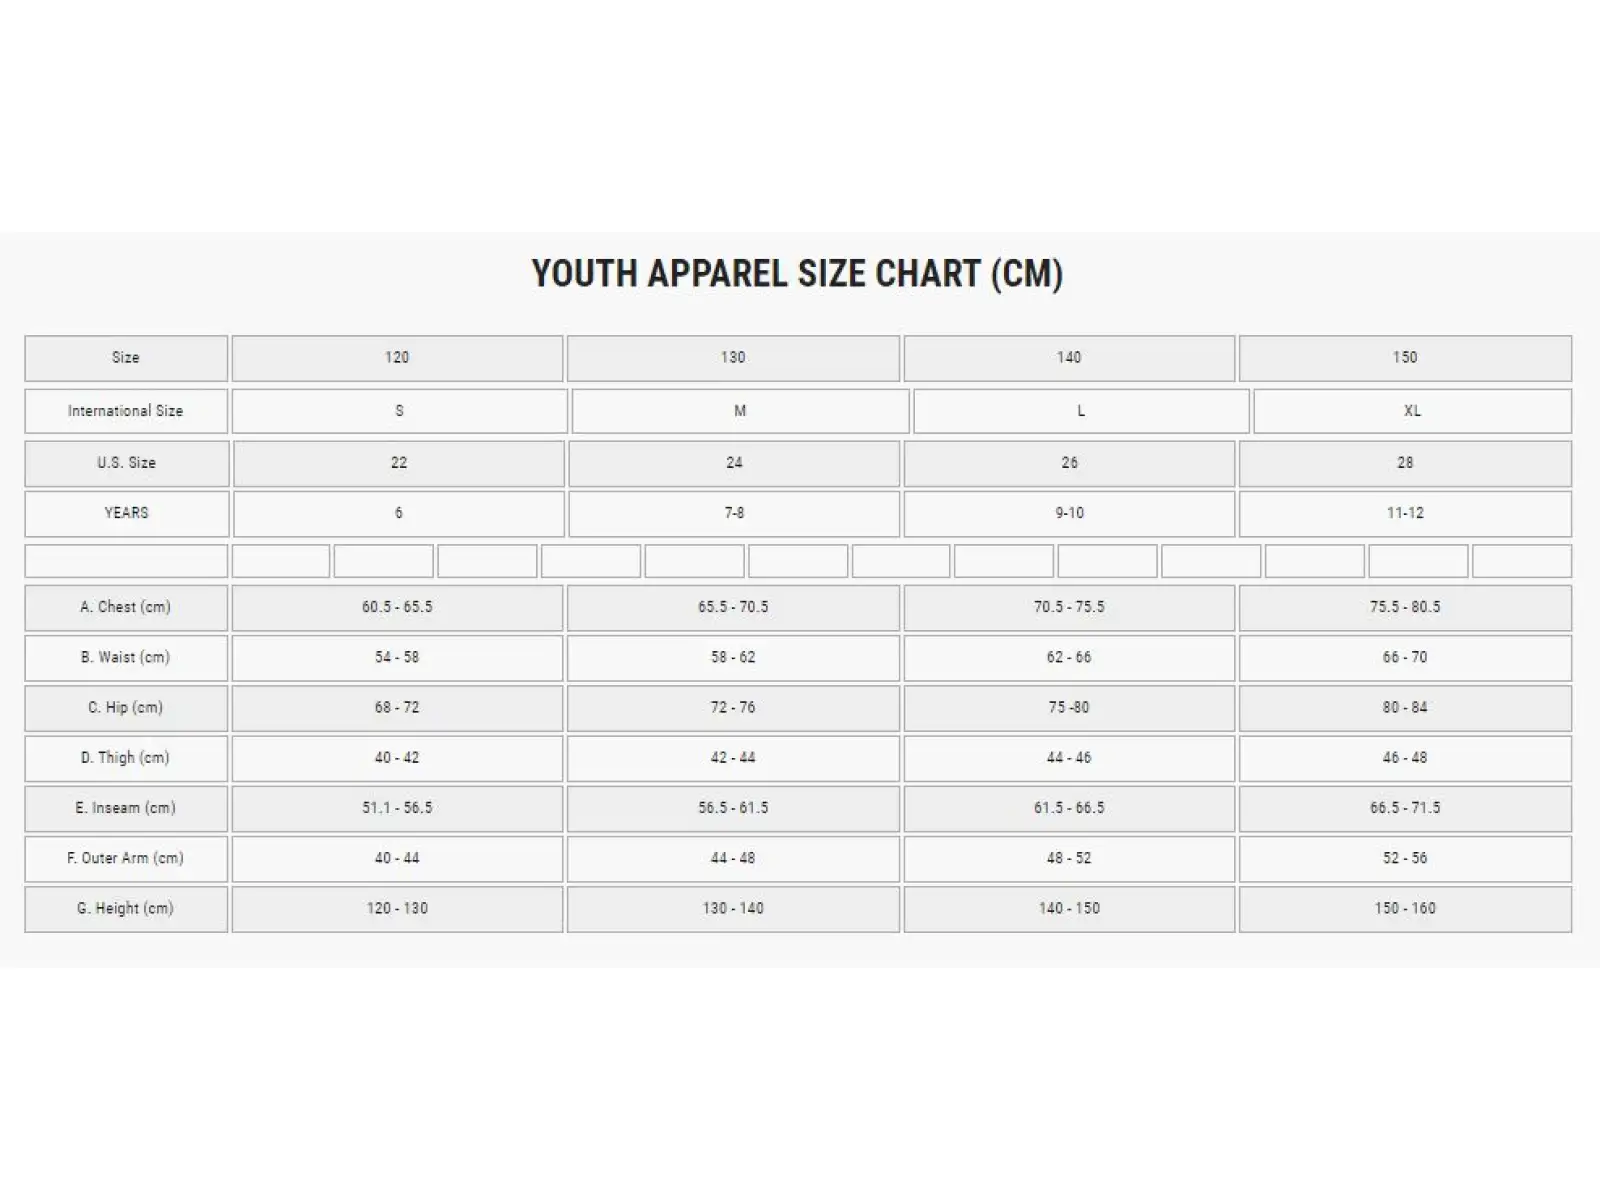Click outer arm value 52 - 56
The height and width of the screenshot is (1200, 1600).
1405,858
